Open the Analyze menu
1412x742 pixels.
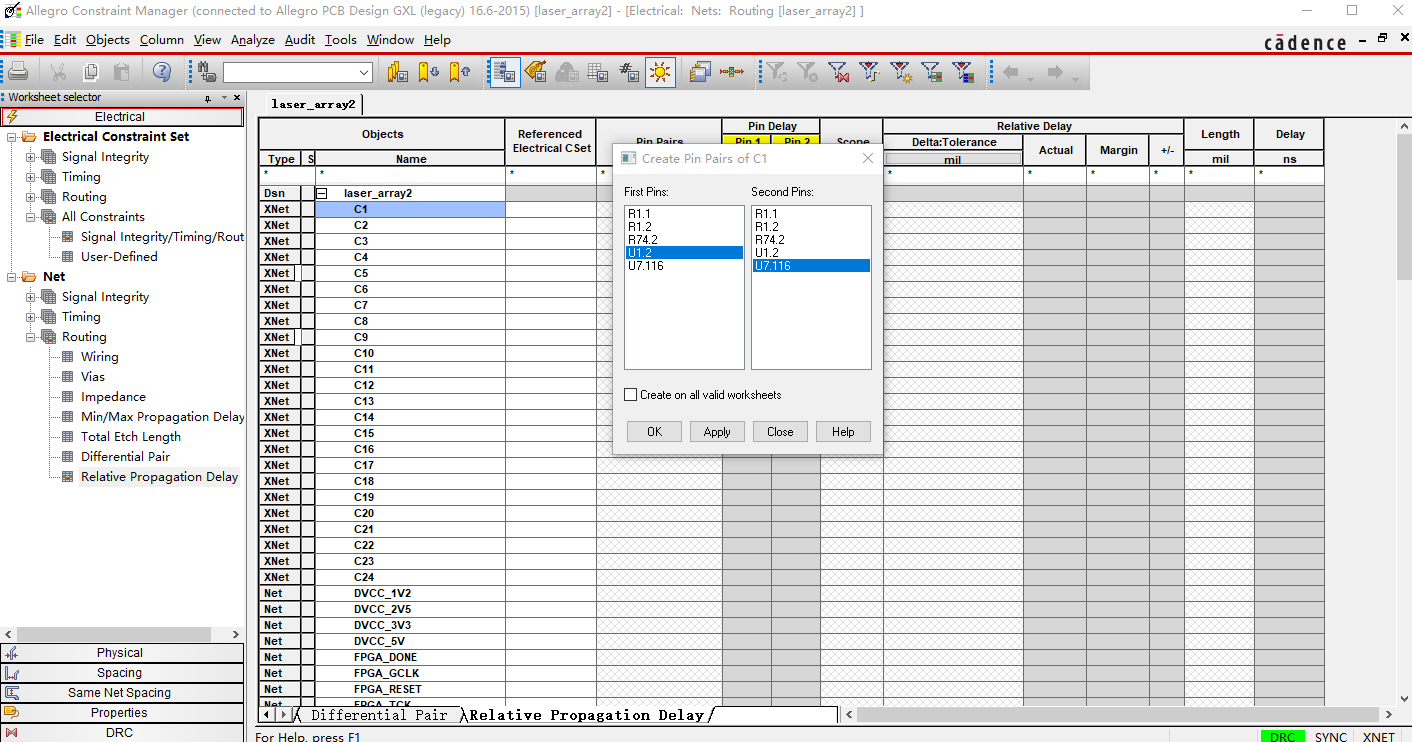click(x=253, y=40)
